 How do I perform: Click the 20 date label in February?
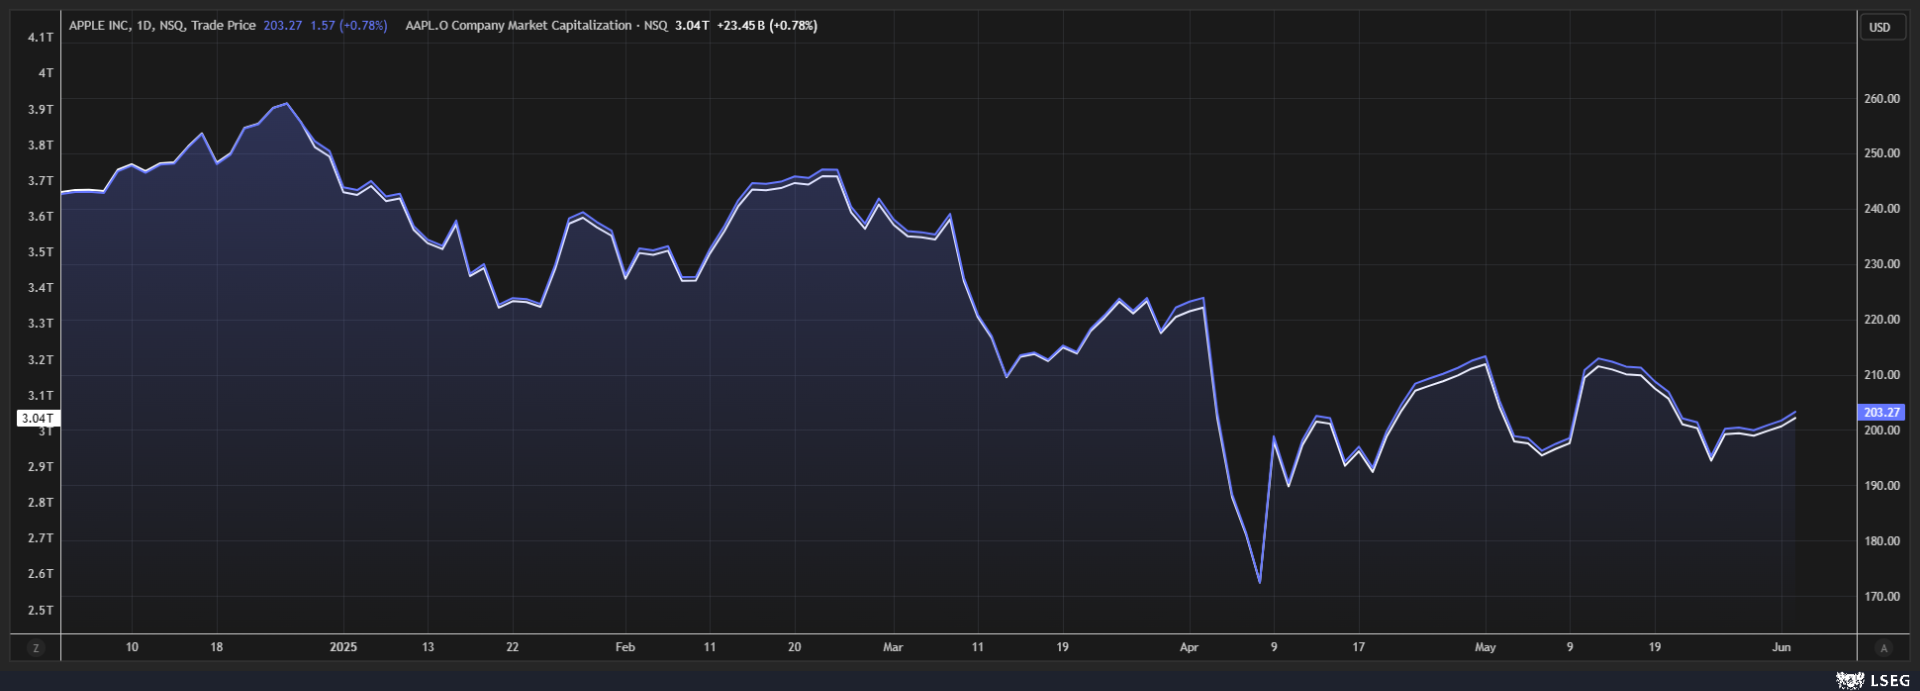tap(794, 647)
